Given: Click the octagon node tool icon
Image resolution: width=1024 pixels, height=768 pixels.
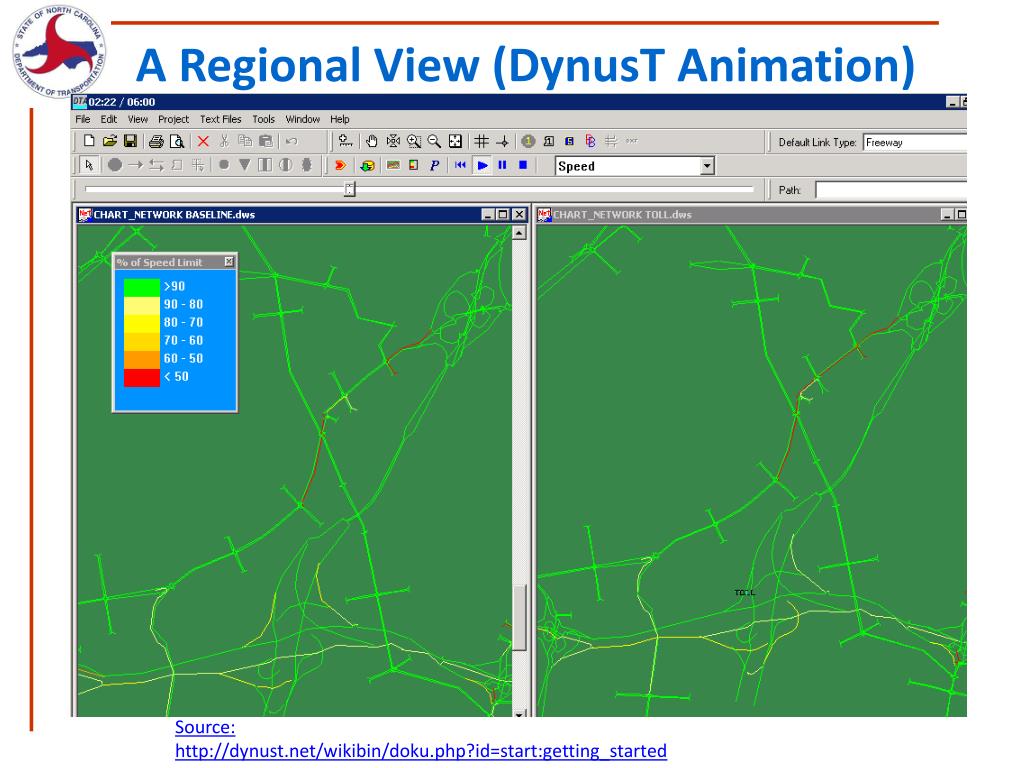Looking at the screenshot, I should click(115, 165).
